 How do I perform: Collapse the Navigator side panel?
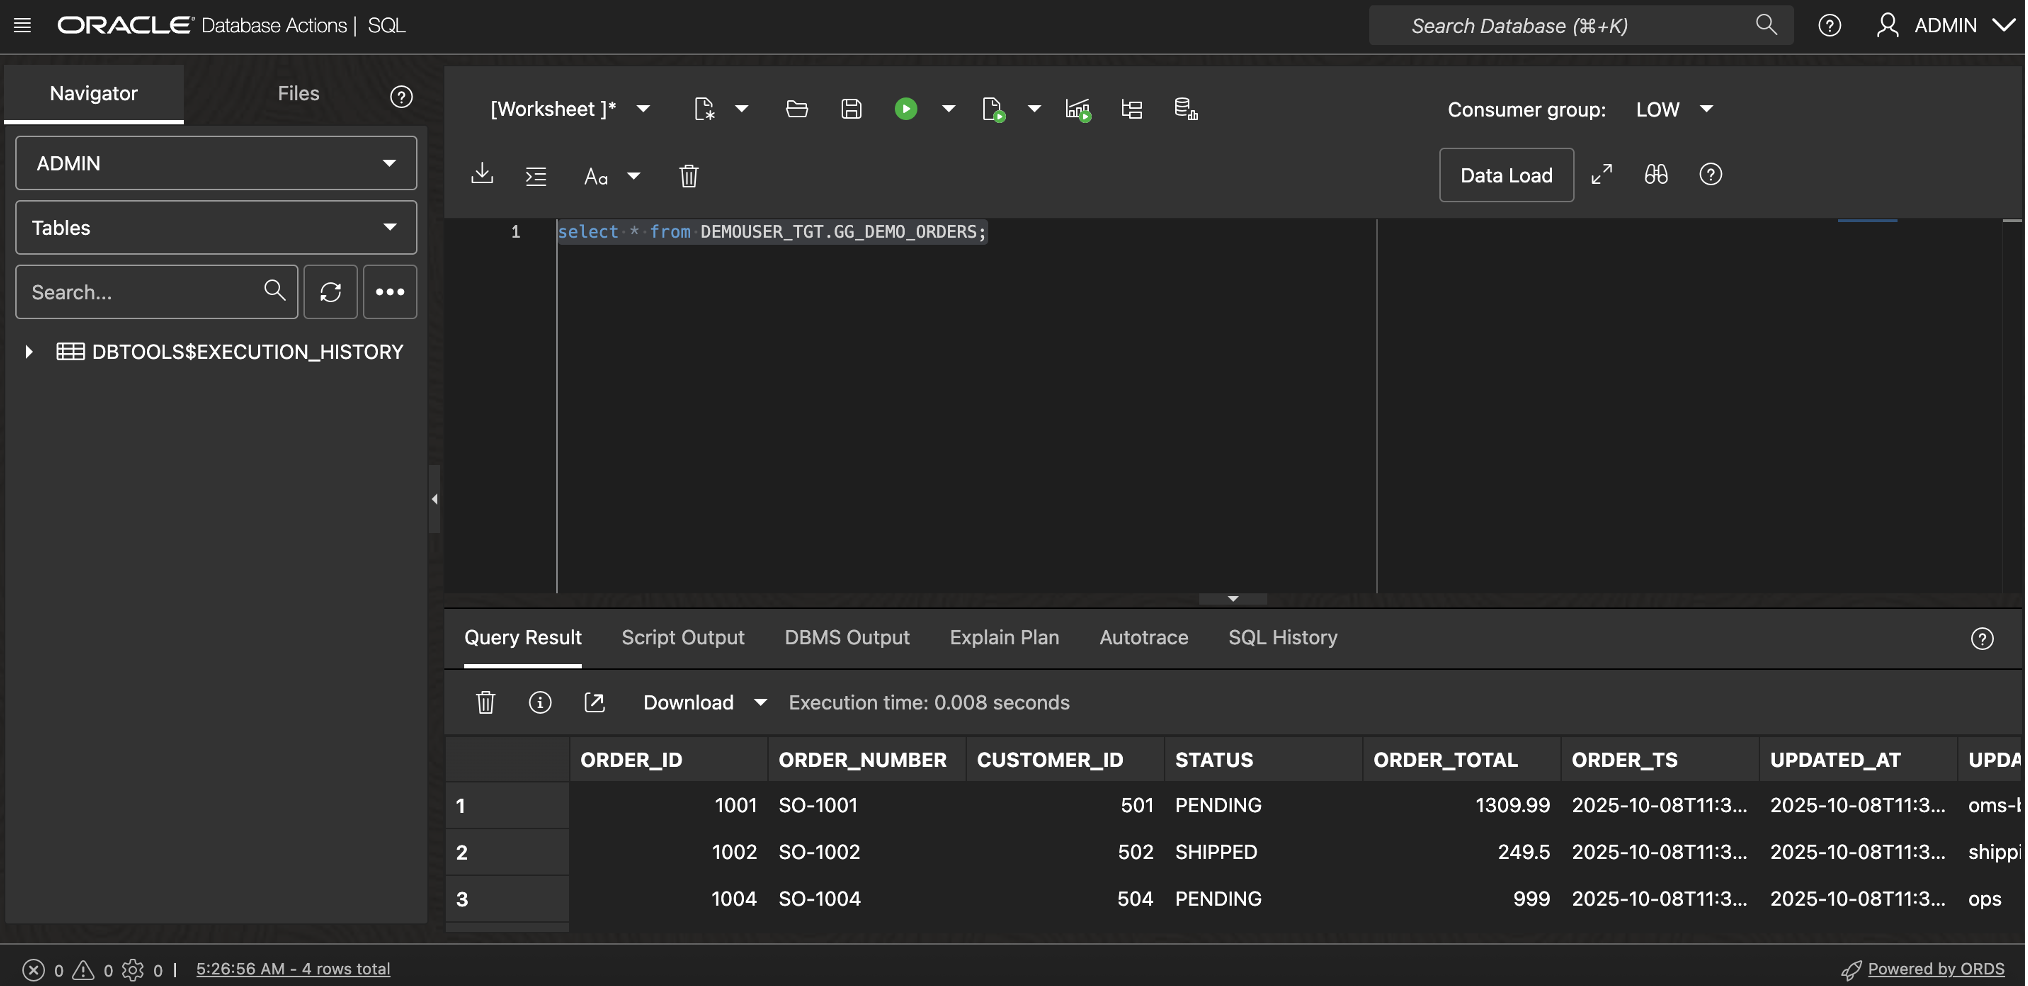pyautogui.click(x=434, y=499)
